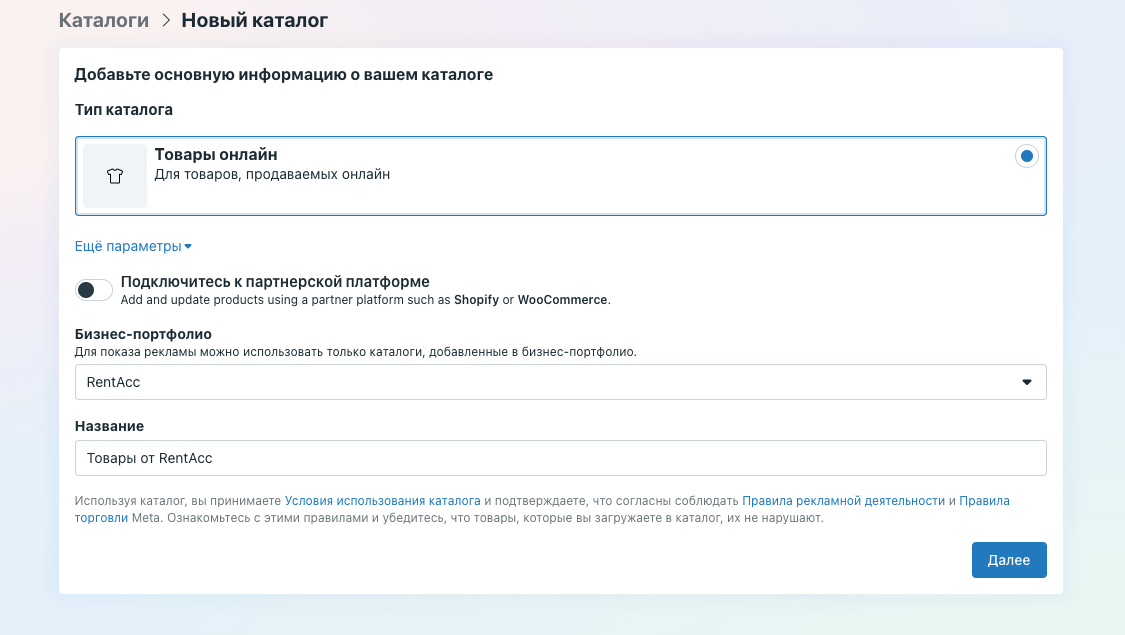This screenshot has height=635, width=1125.
Task: Click the breadcrumb chevron separator icon
Action: 166,20
